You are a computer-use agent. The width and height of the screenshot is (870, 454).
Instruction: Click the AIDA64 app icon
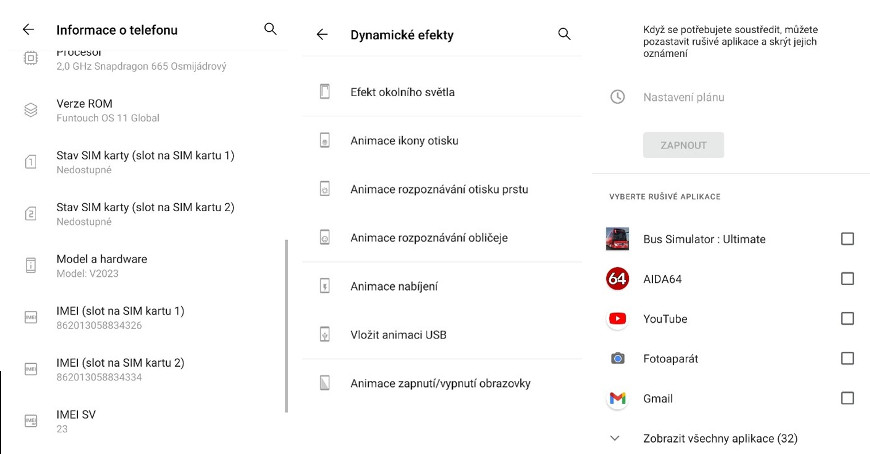coord(617,279)
